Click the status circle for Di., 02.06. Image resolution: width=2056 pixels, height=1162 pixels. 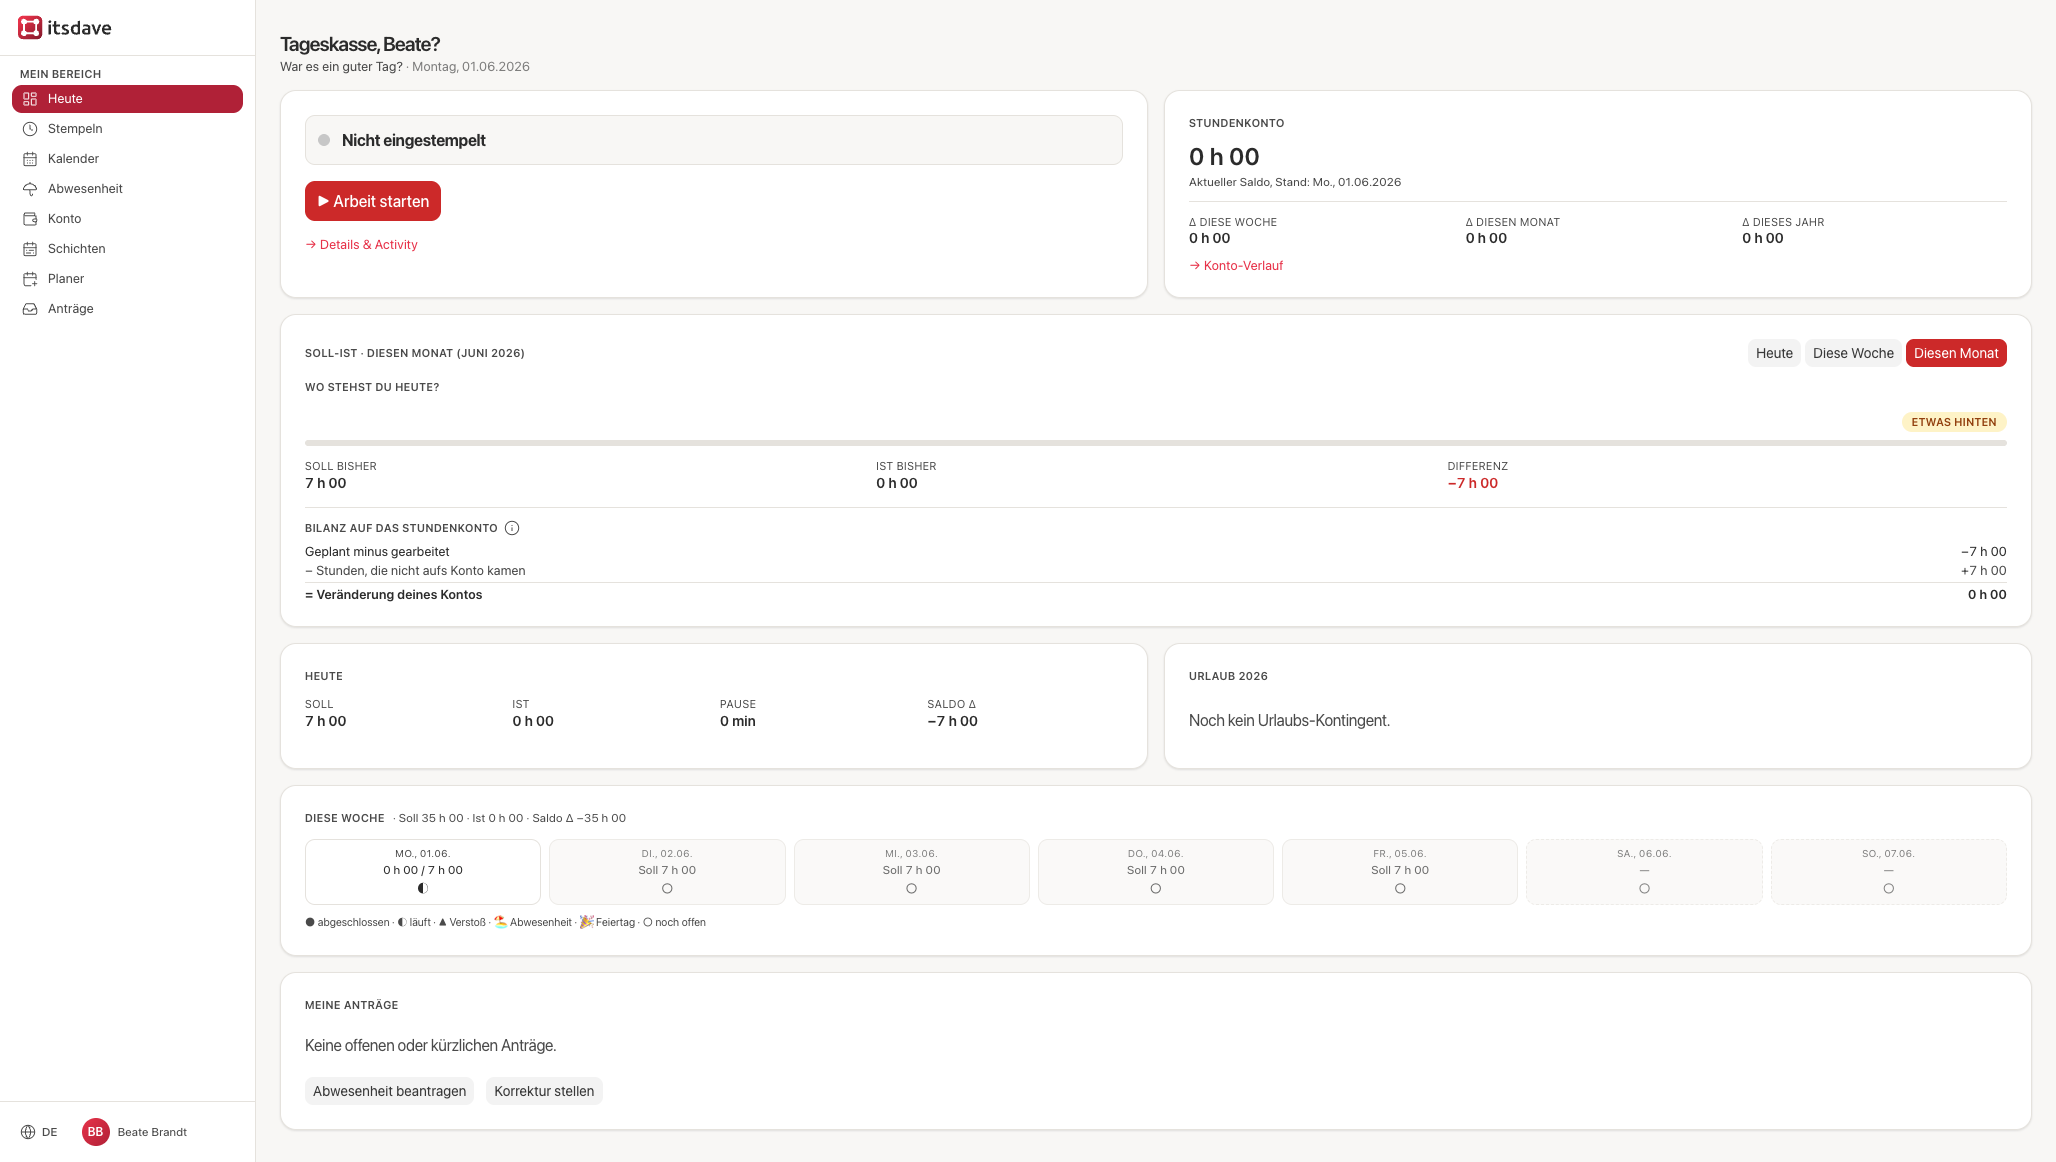pyautogui.click(x=667, y=888)
